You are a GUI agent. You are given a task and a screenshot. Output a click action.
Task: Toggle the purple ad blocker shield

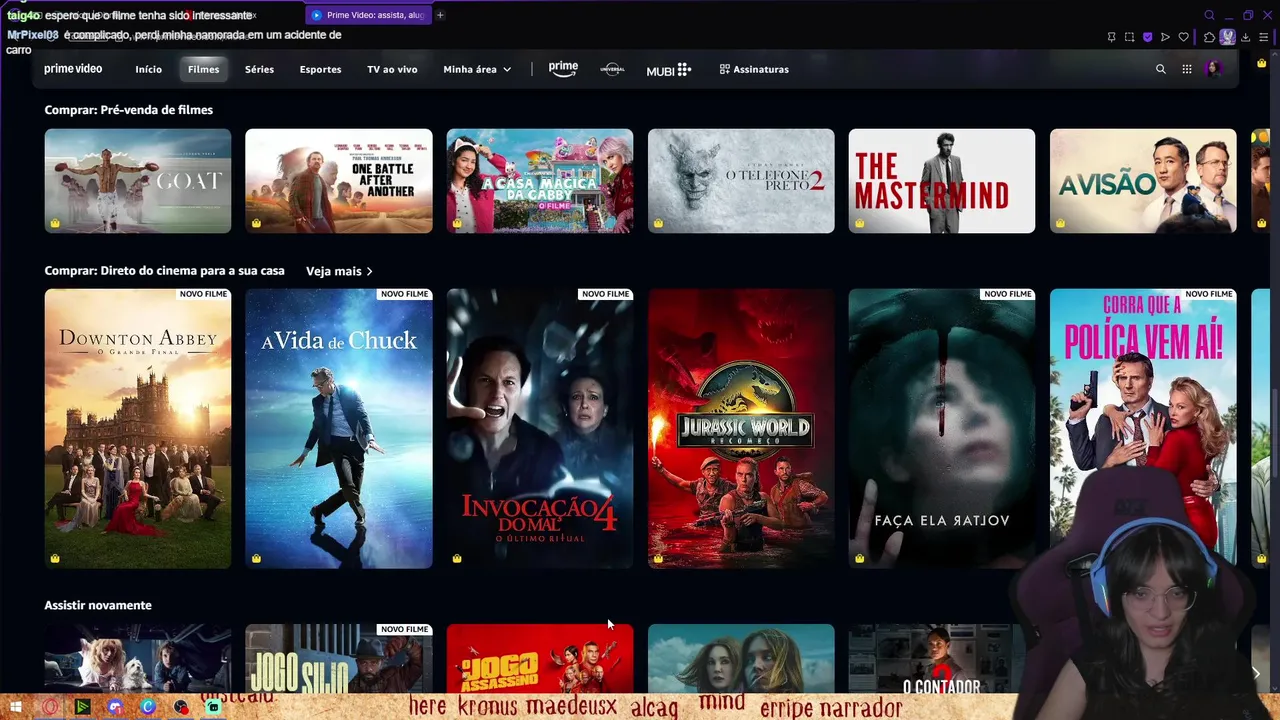(1147, 37)
